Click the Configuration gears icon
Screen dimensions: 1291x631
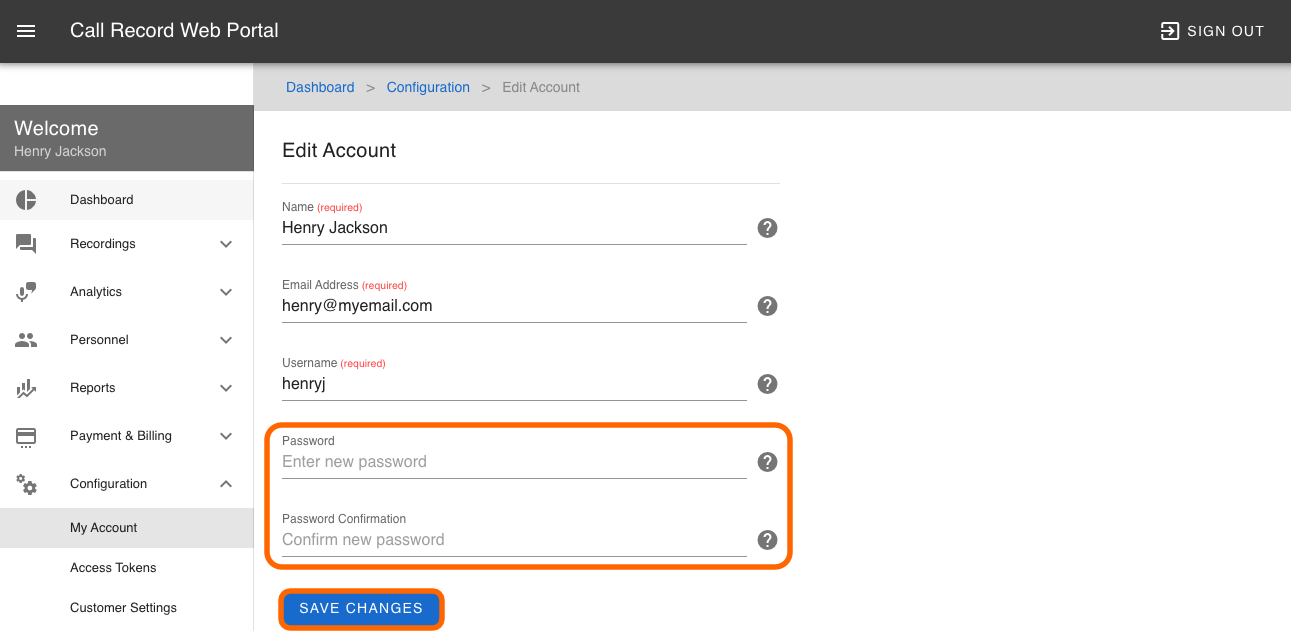point(26,484)
